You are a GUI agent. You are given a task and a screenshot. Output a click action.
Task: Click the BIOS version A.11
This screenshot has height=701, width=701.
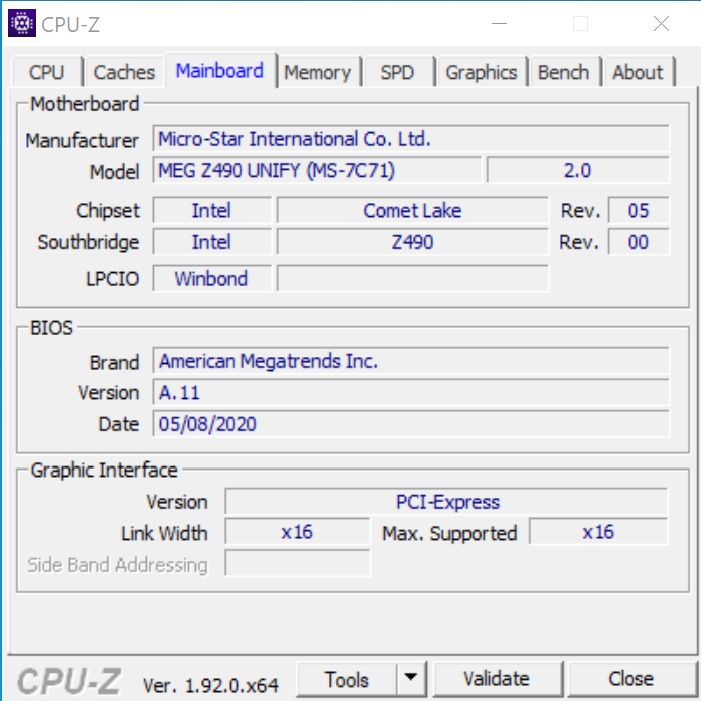pyautogui.click(x=411, y=392)
